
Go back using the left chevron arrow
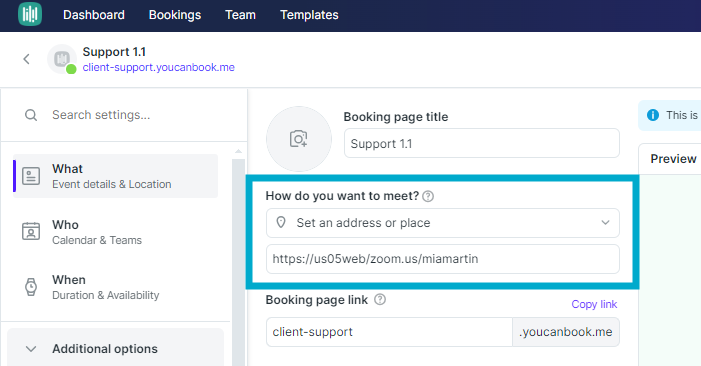[26, 59]
